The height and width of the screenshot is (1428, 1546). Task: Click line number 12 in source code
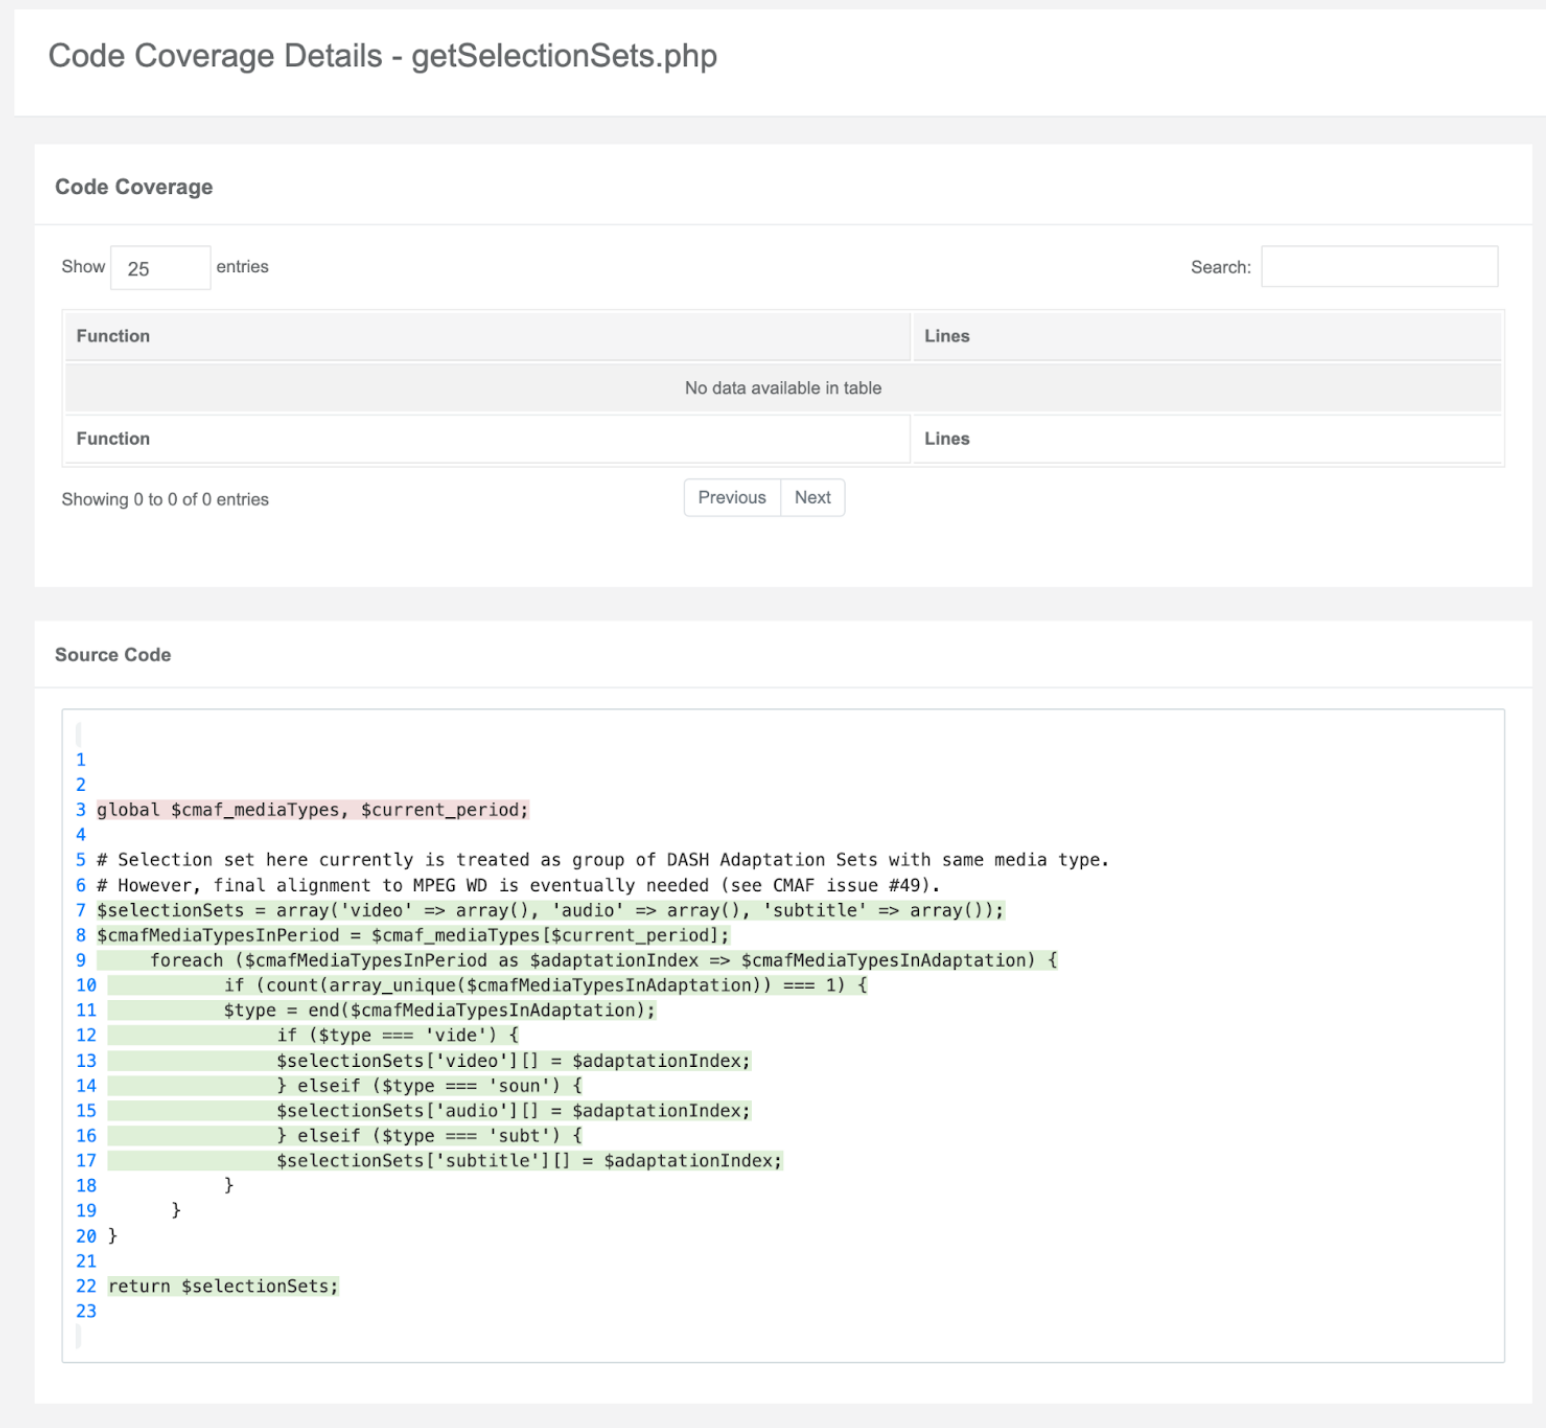coord(86,1035)
